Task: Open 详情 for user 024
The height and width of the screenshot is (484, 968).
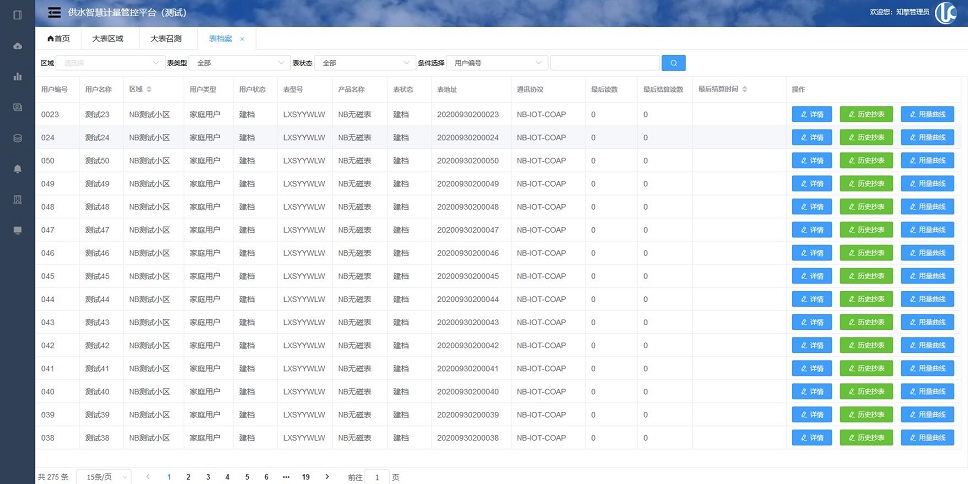Action: pos(812,137)
